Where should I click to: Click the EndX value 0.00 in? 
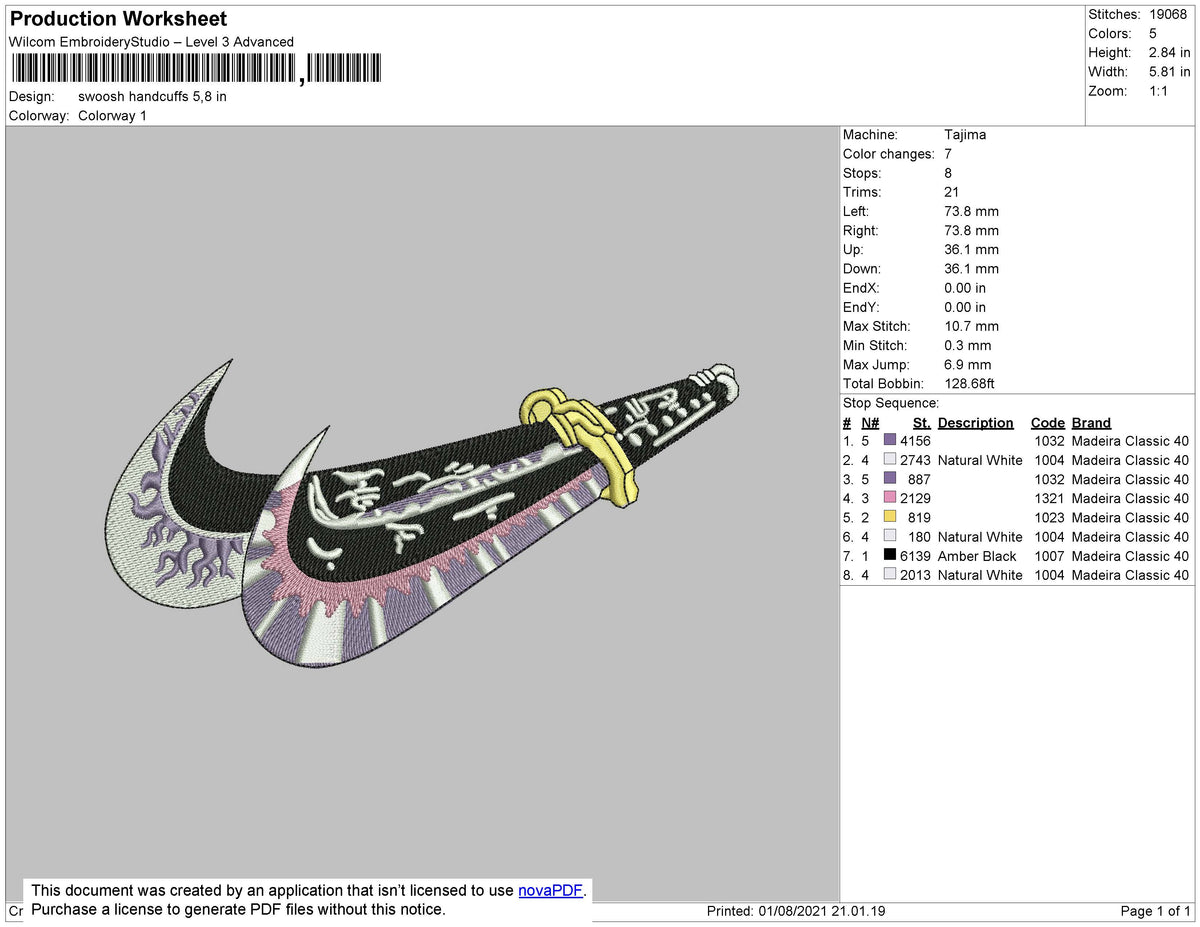[965, 288]
